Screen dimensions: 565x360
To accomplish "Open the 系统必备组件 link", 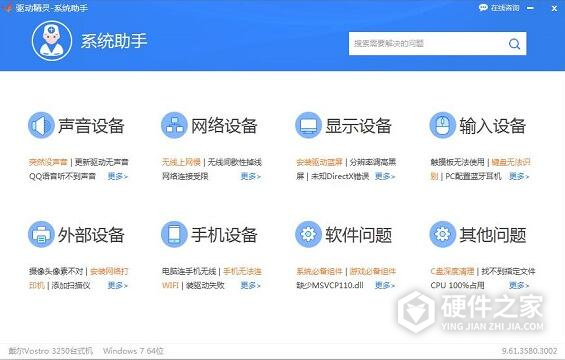I will click(x=319, y=272).
